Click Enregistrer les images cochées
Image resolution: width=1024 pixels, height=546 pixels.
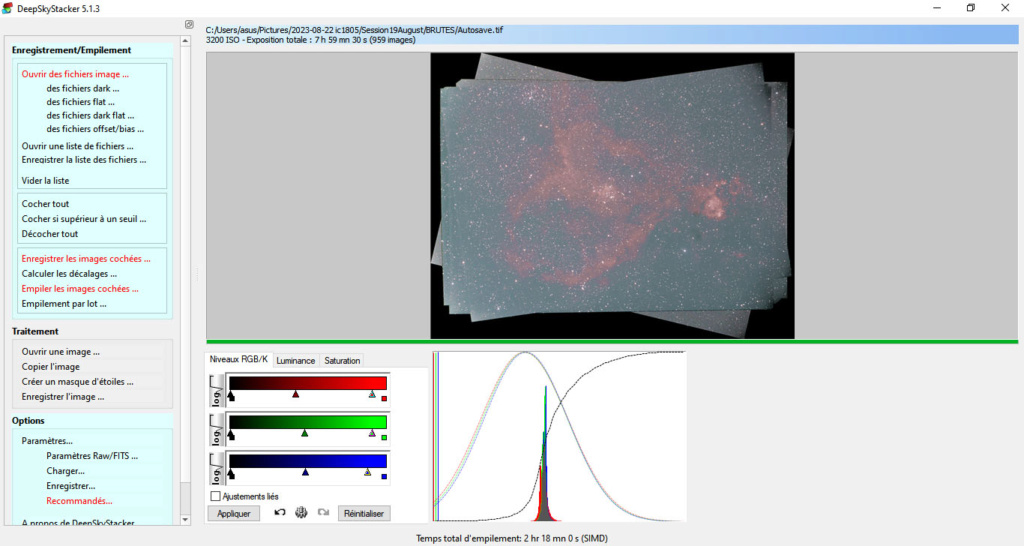tap(86, 259)
